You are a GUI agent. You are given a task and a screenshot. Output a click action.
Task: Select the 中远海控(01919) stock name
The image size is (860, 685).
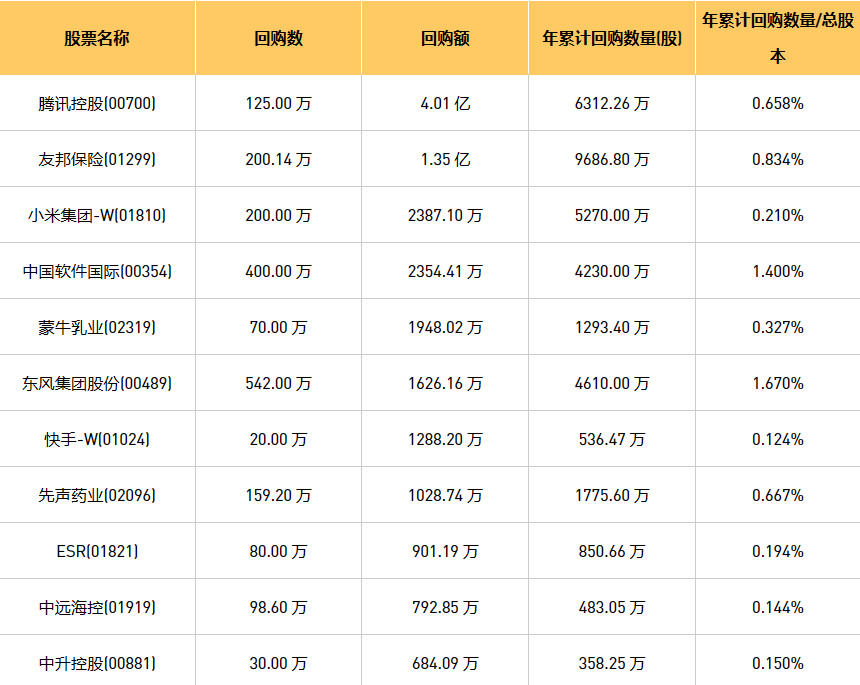pyautogui.click(x=97, y=607)
